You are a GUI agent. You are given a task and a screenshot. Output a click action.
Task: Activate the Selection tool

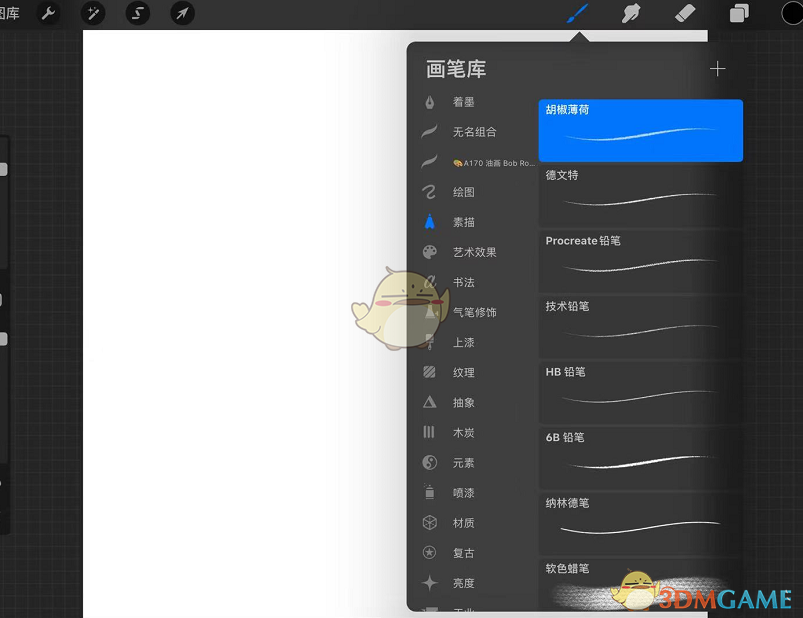click(x=136, y=13)
